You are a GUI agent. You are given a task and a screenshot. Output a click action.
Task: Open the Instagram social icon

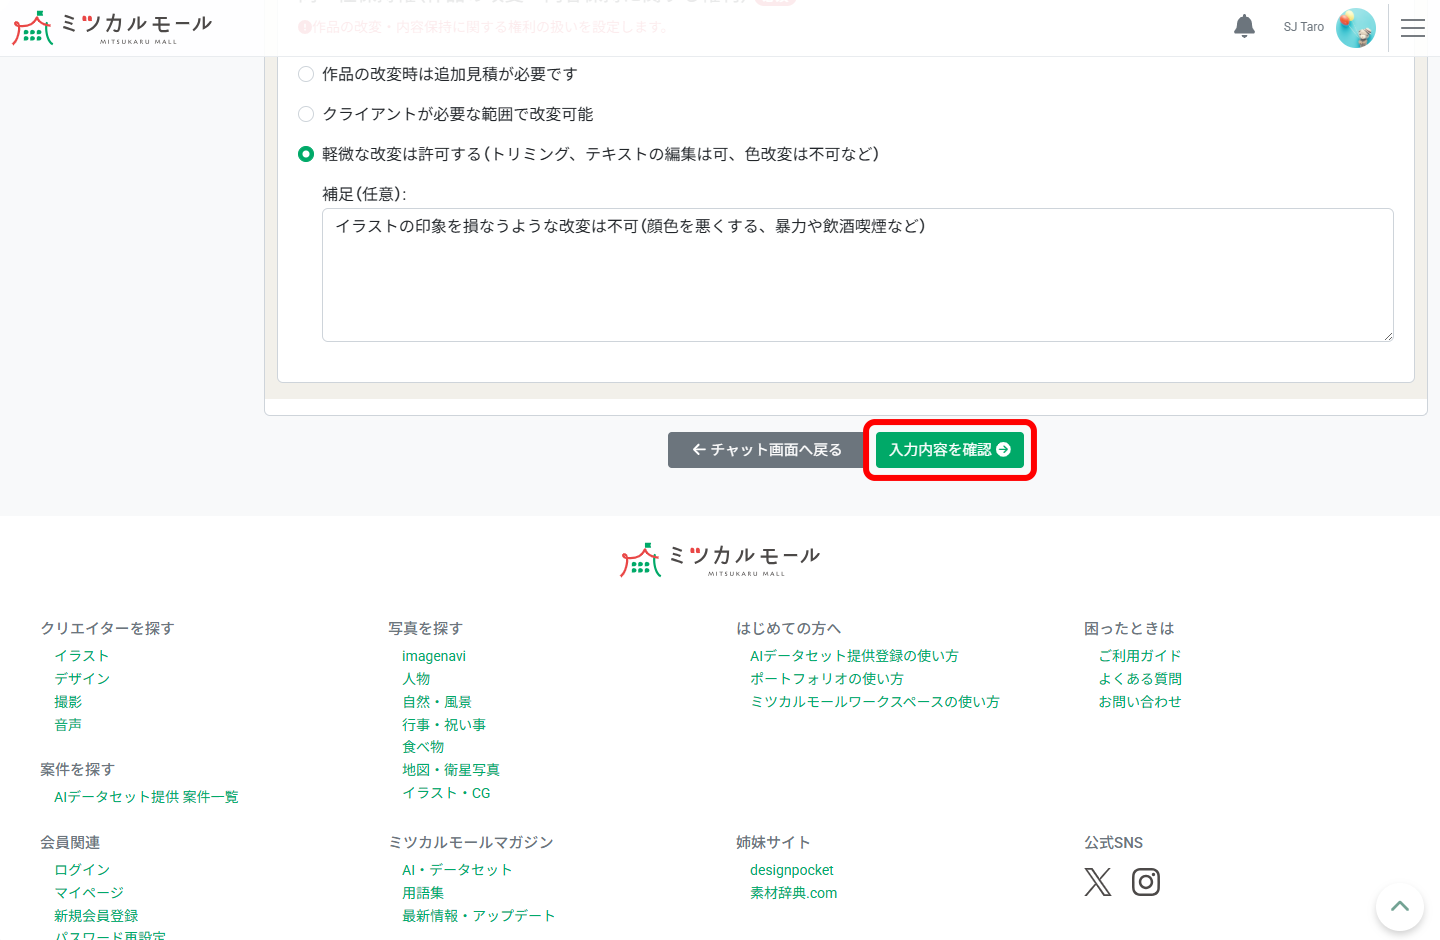(x=1145, y=881)
